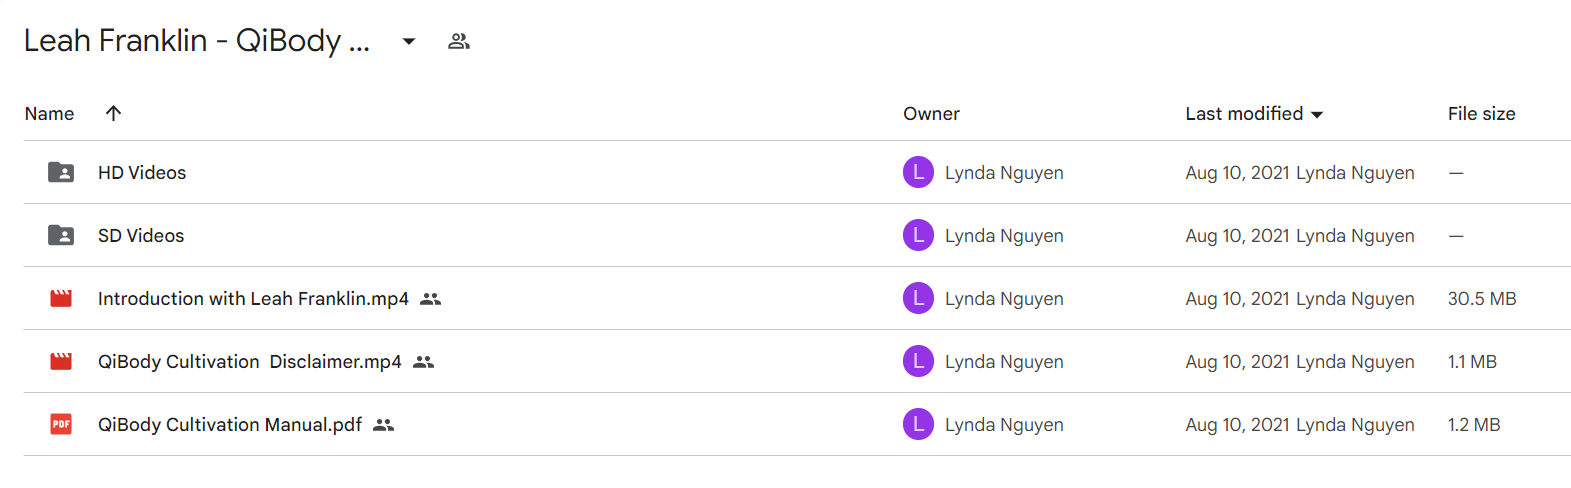Reverse sort direction with the Name arrow
Image resolution: width=1571 pixels, height=488 pixels.
[x=114, y=113]
